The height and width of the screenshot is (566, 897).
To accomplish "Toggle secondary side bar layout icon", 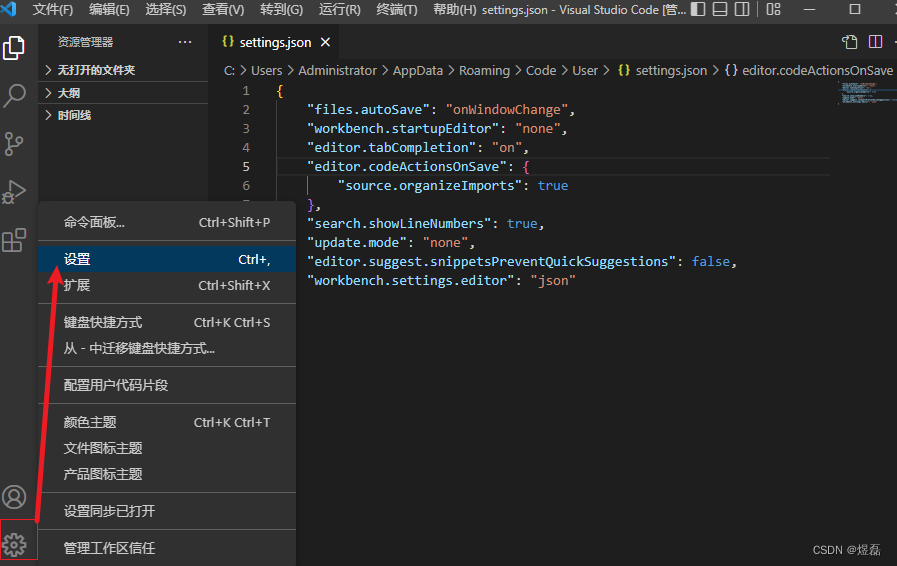I will pos(742,9).
